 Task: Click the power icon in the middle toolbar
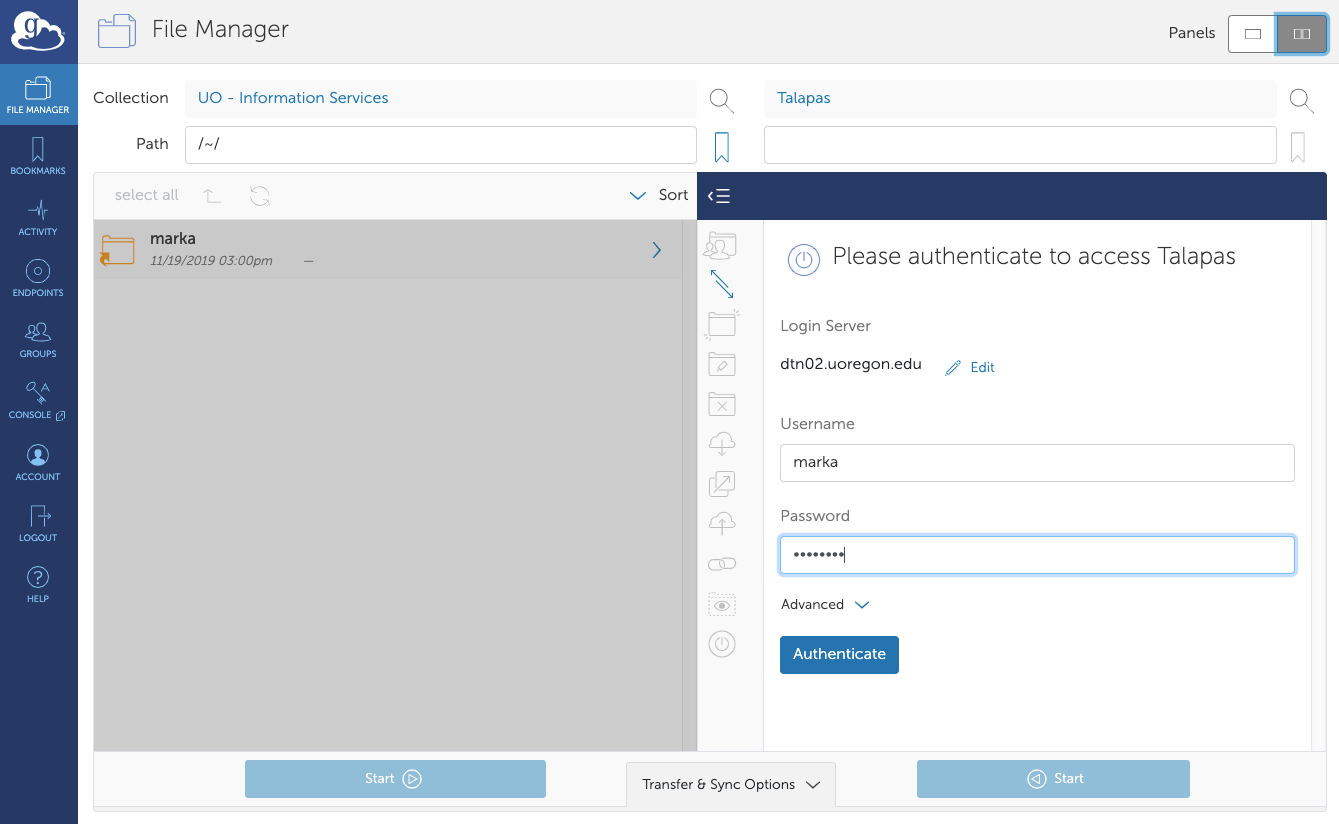[x=721, y=644]
